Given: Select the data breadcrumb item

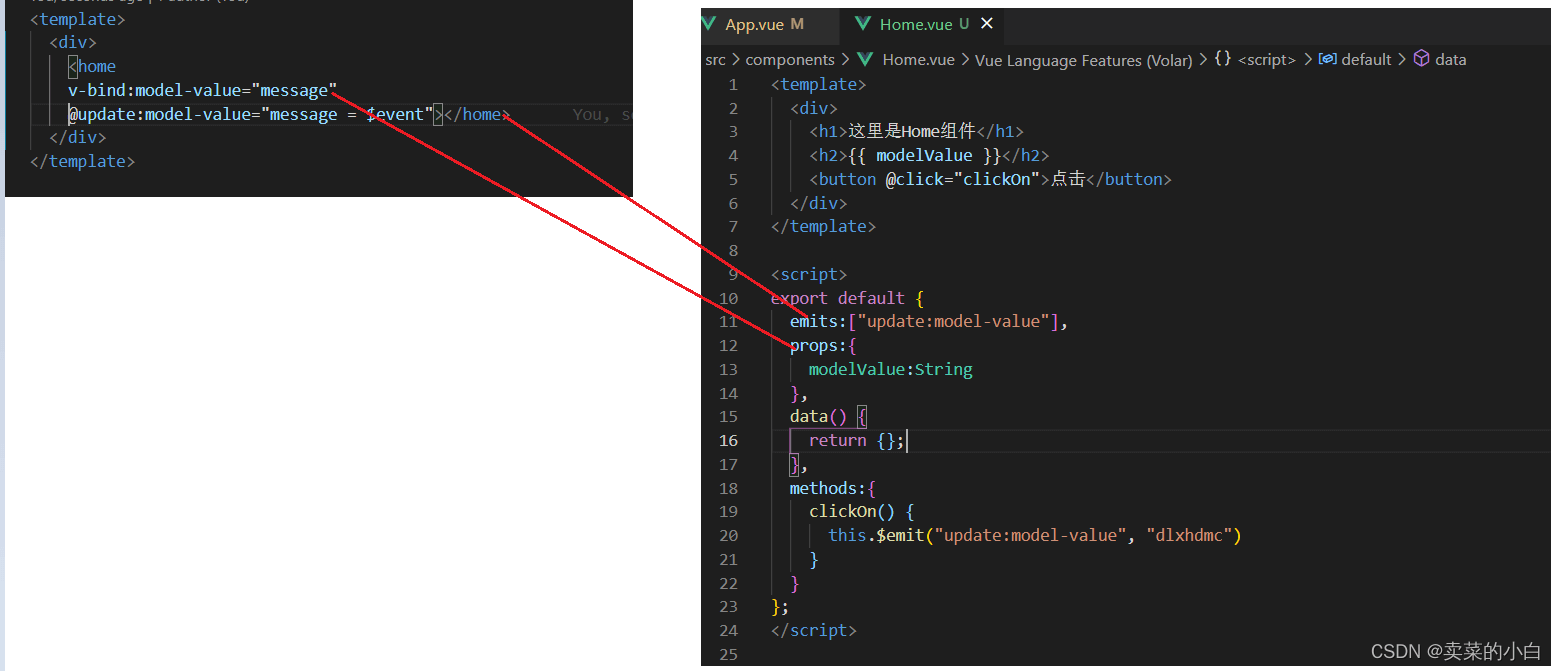Looking at the screenshot, I should pyautogui.click(x=1450, y=60).
